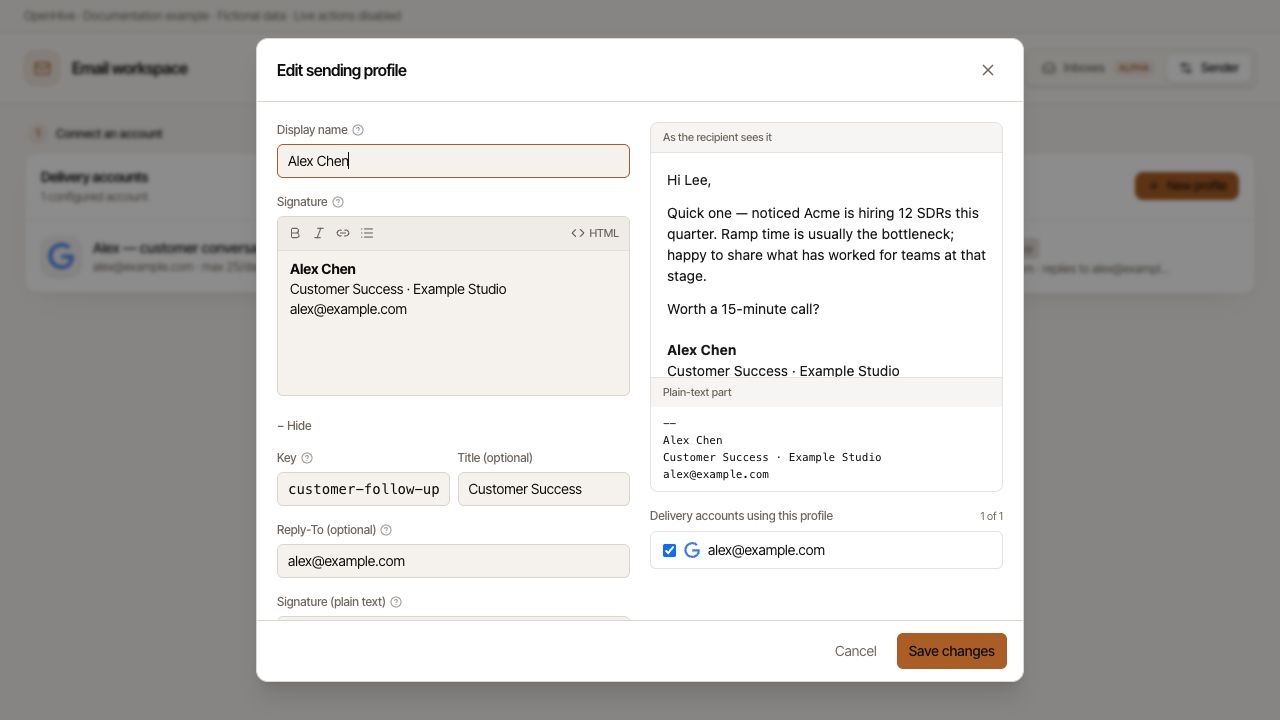Show help icon beside Key label

307,458
